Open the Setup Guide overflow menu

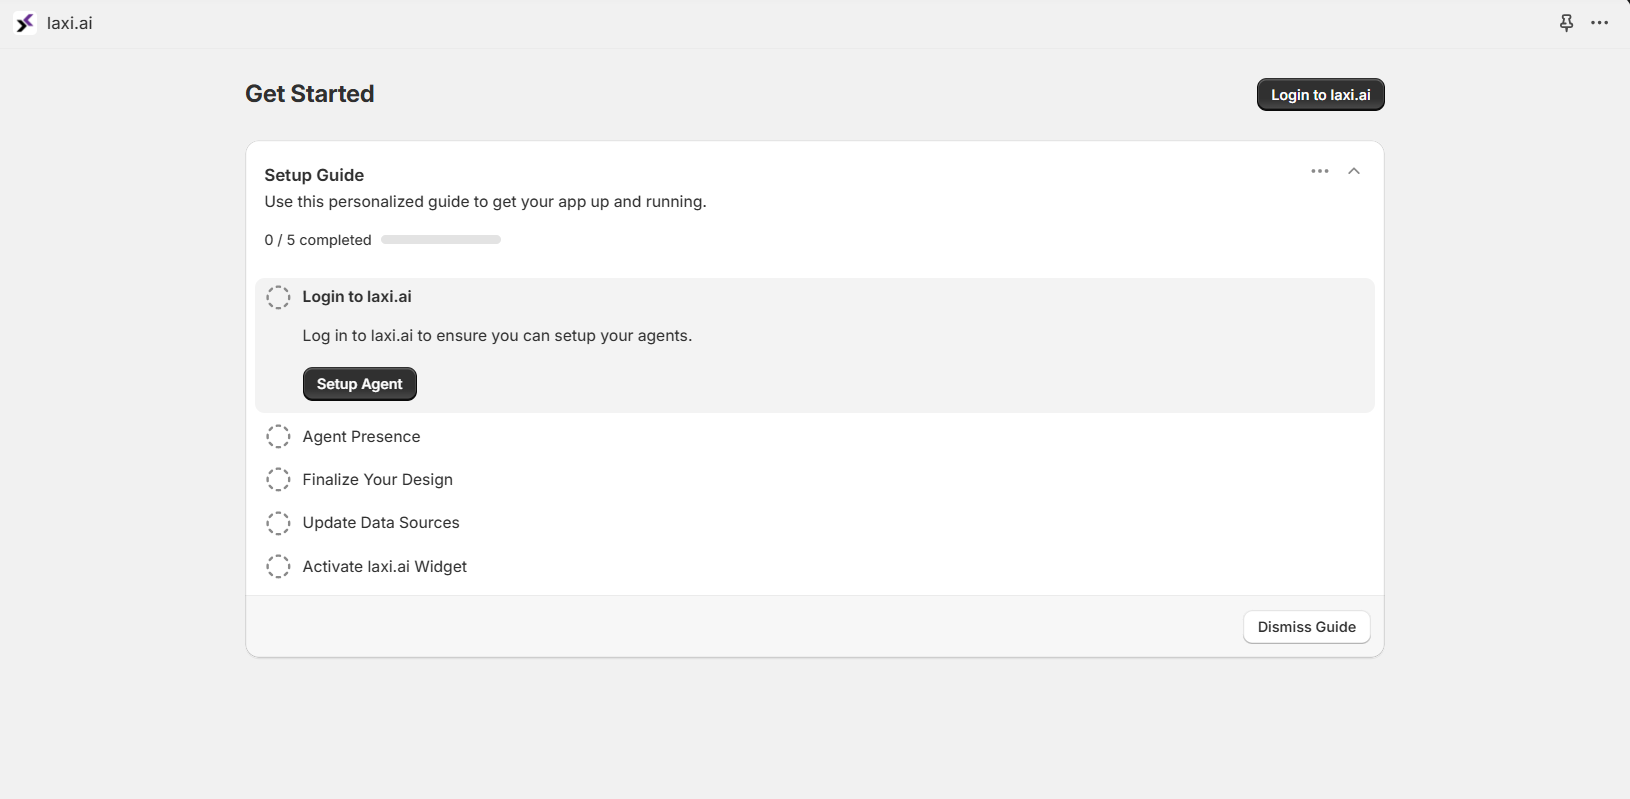1320,171
